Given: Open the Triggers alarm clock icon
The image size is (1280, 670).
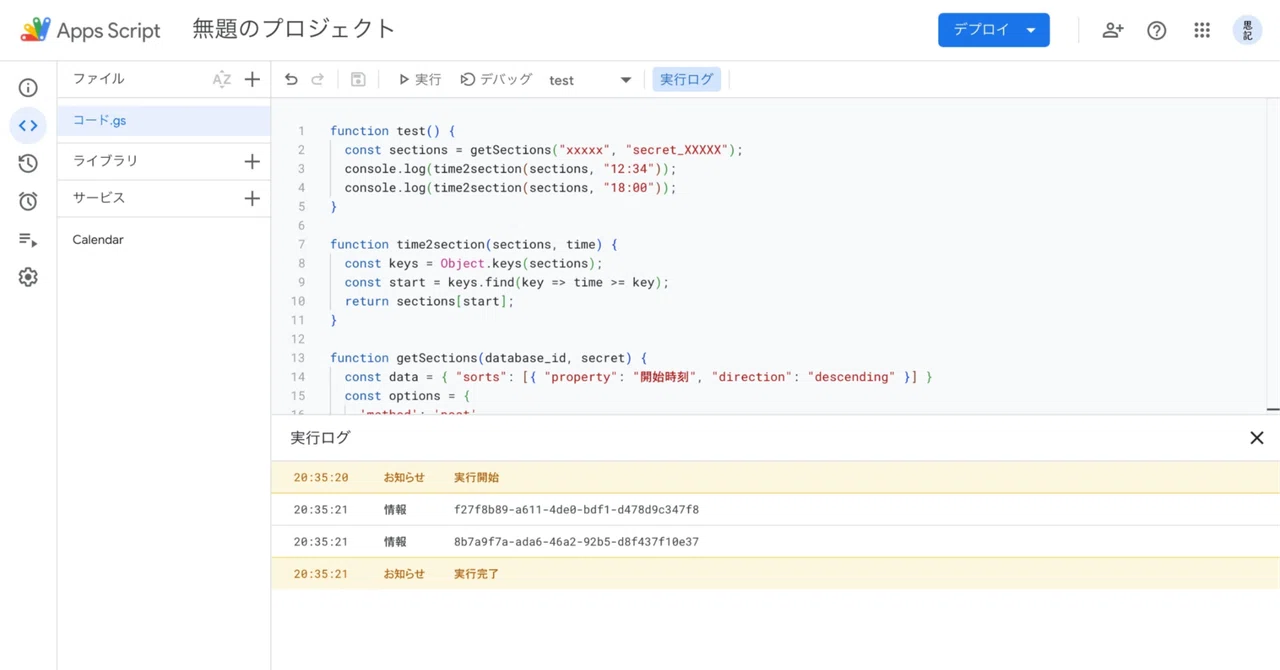Looking at the screenshot, I should (28, 201).
